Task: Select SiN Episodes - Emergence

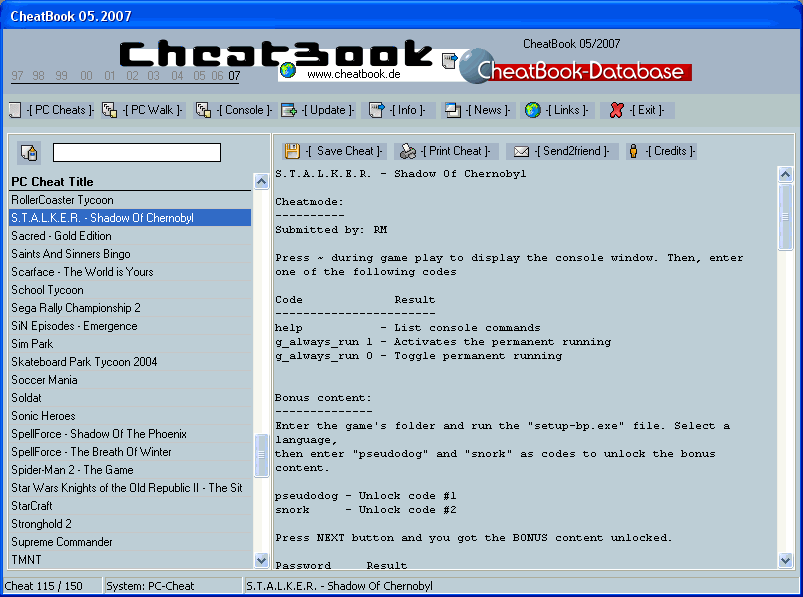Action: [130, 326]
